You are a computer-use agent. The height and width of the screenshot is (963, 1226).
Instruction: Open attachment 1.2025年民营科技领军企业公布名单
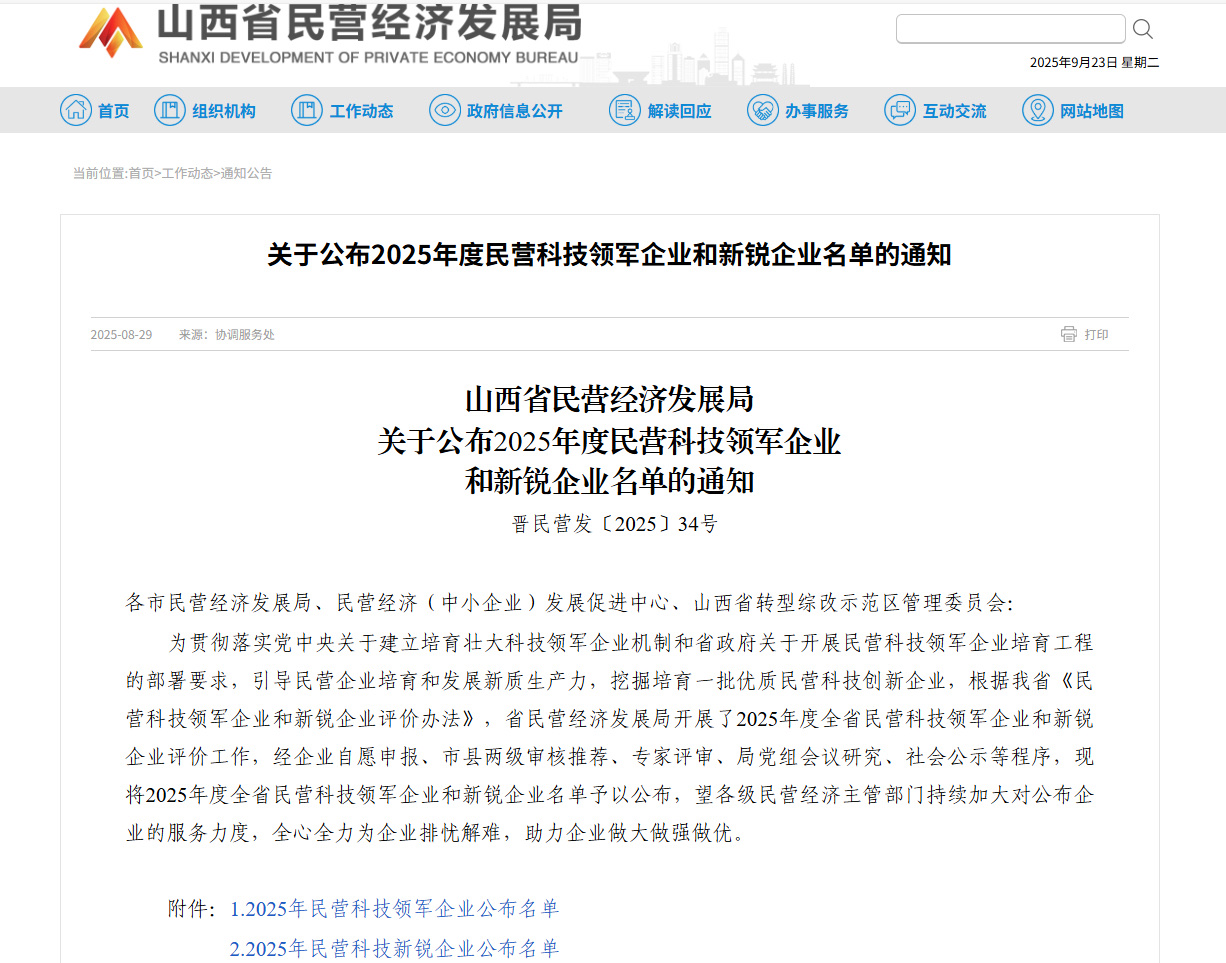394,908
